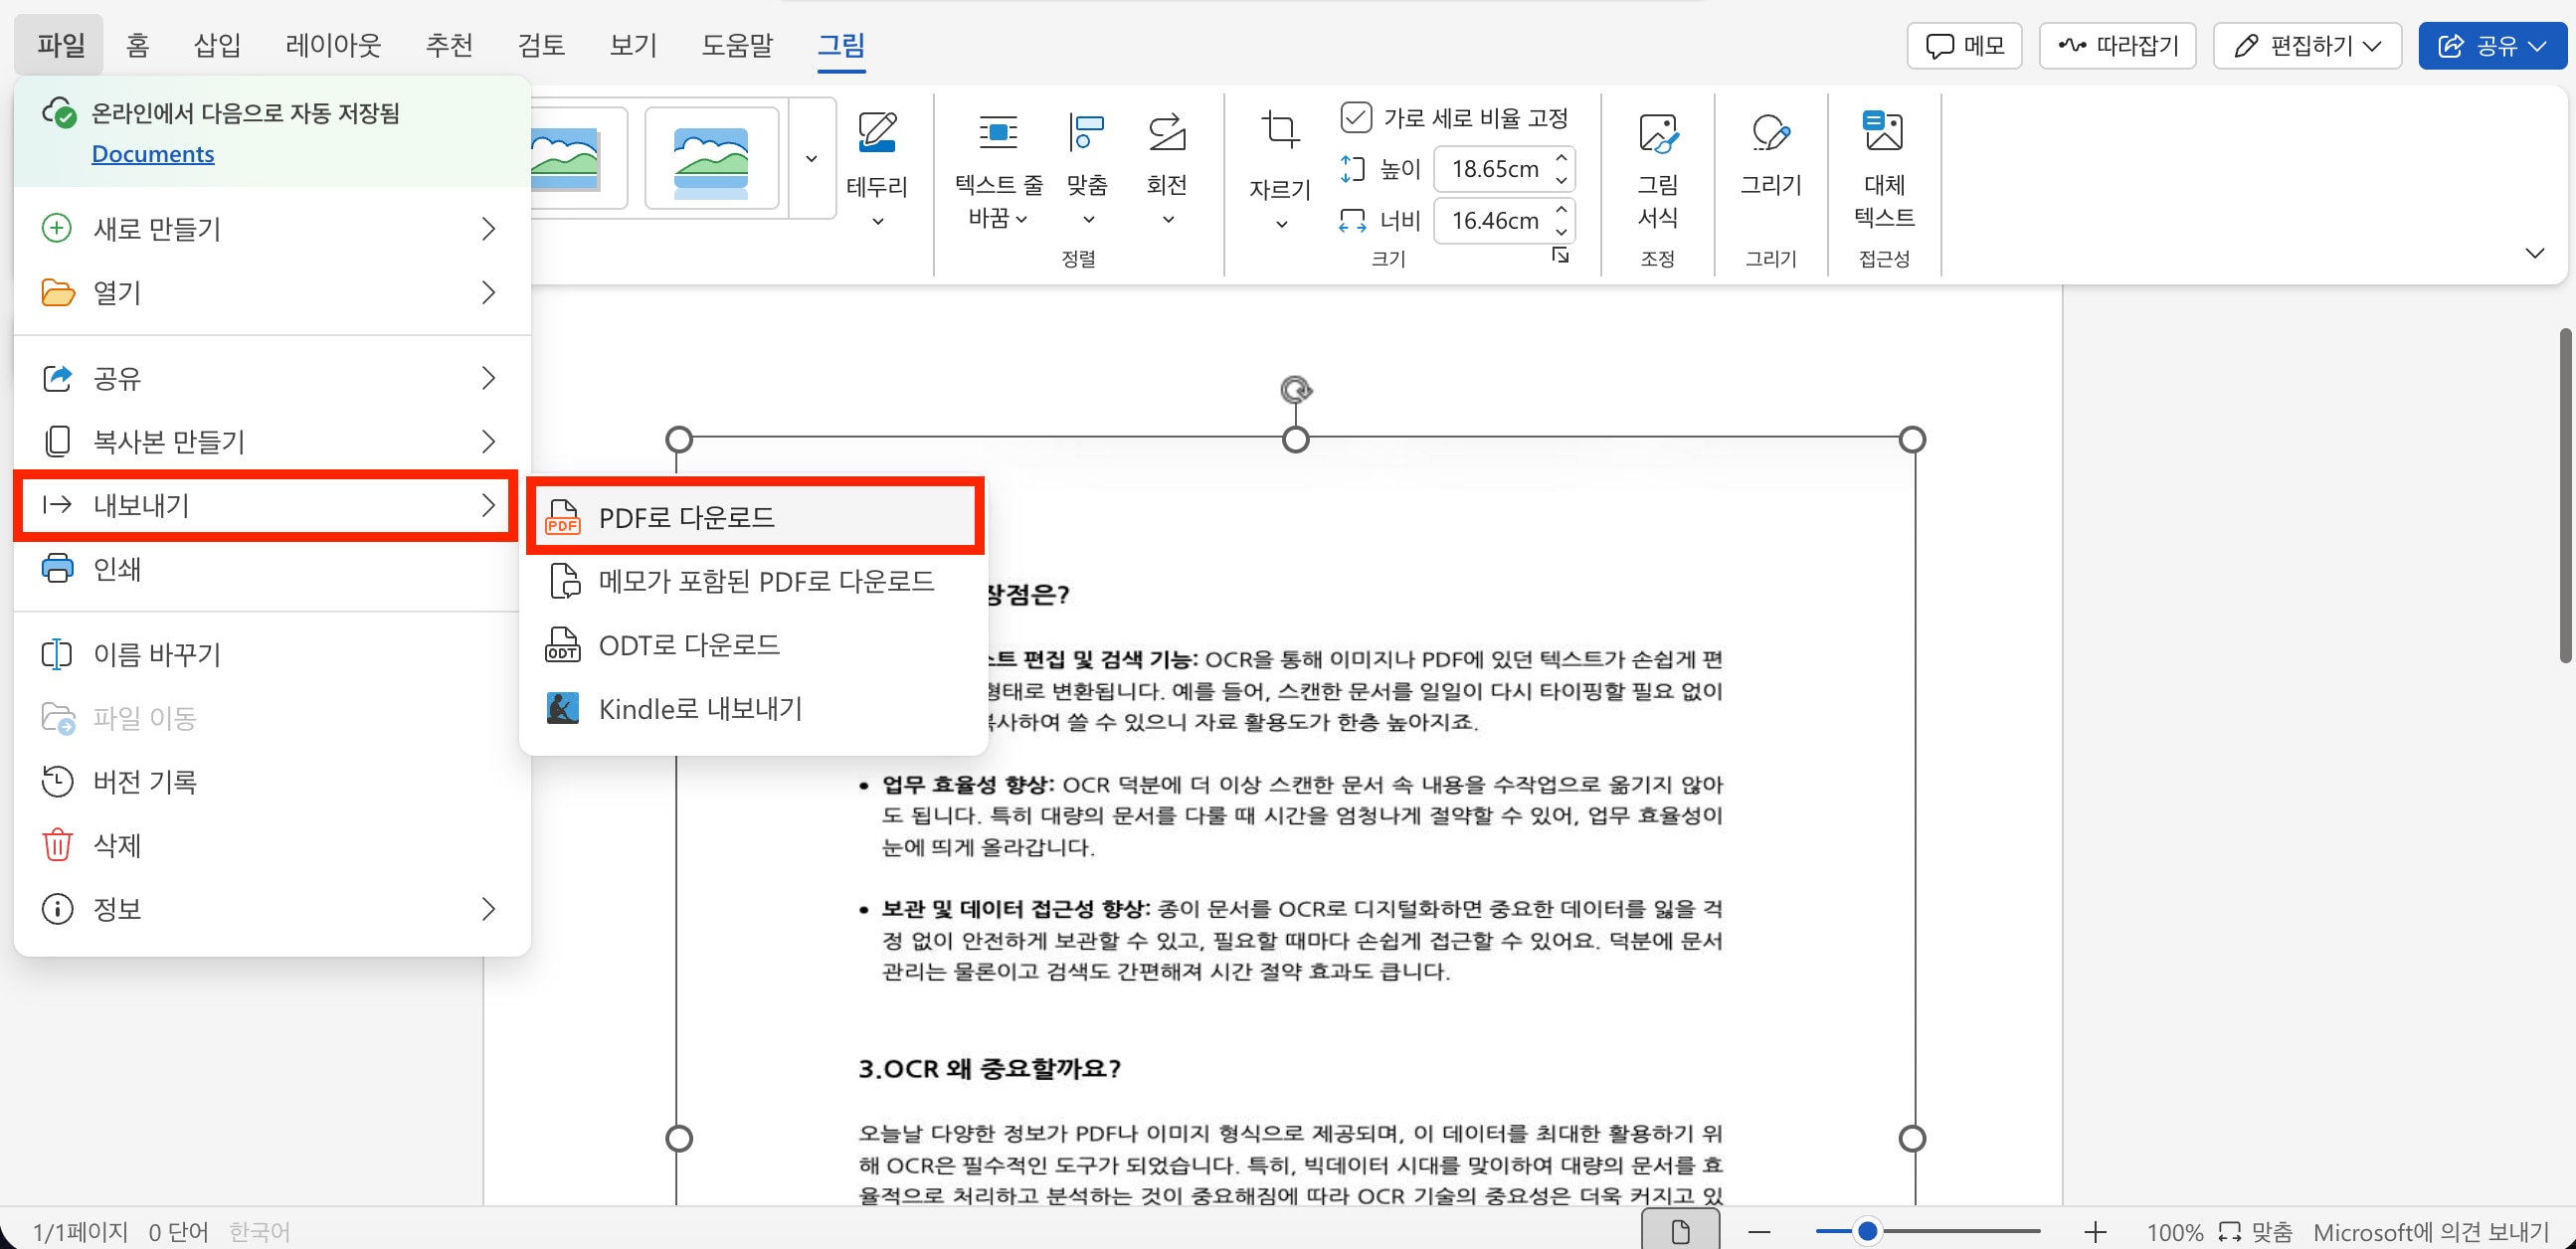Open the Picture Format (그림 서식) icon
The height and width of the screenshot is (1249, 2576).
tap(1657, 134)
